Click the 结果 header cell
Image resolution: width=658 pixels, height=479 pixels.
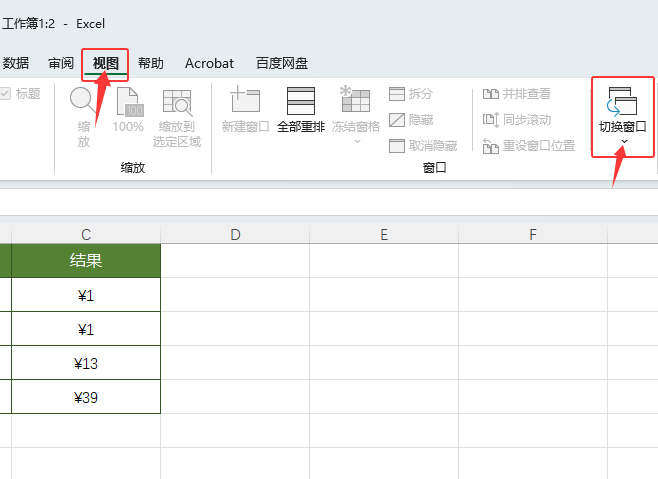(86, 261)
